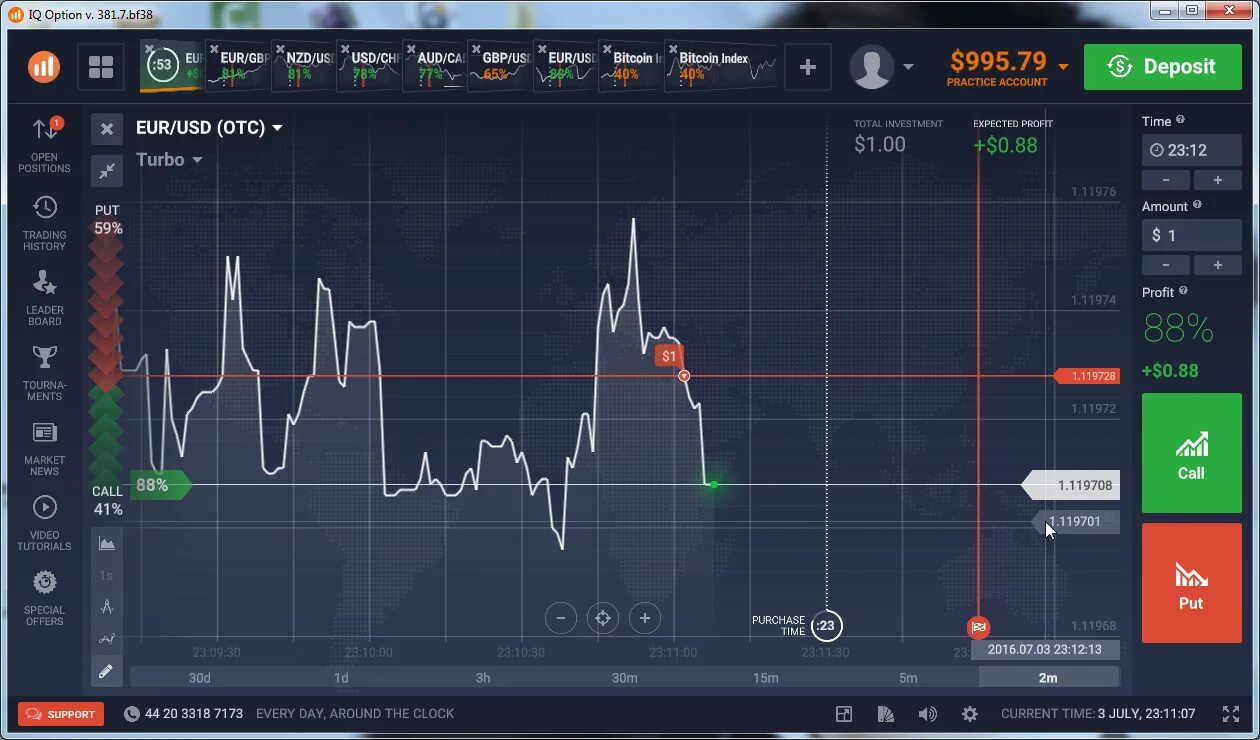Image resolution: width=1260 pixels, height=740 pixels.
Task: Click the green Call button
Action: [1192, 453]
